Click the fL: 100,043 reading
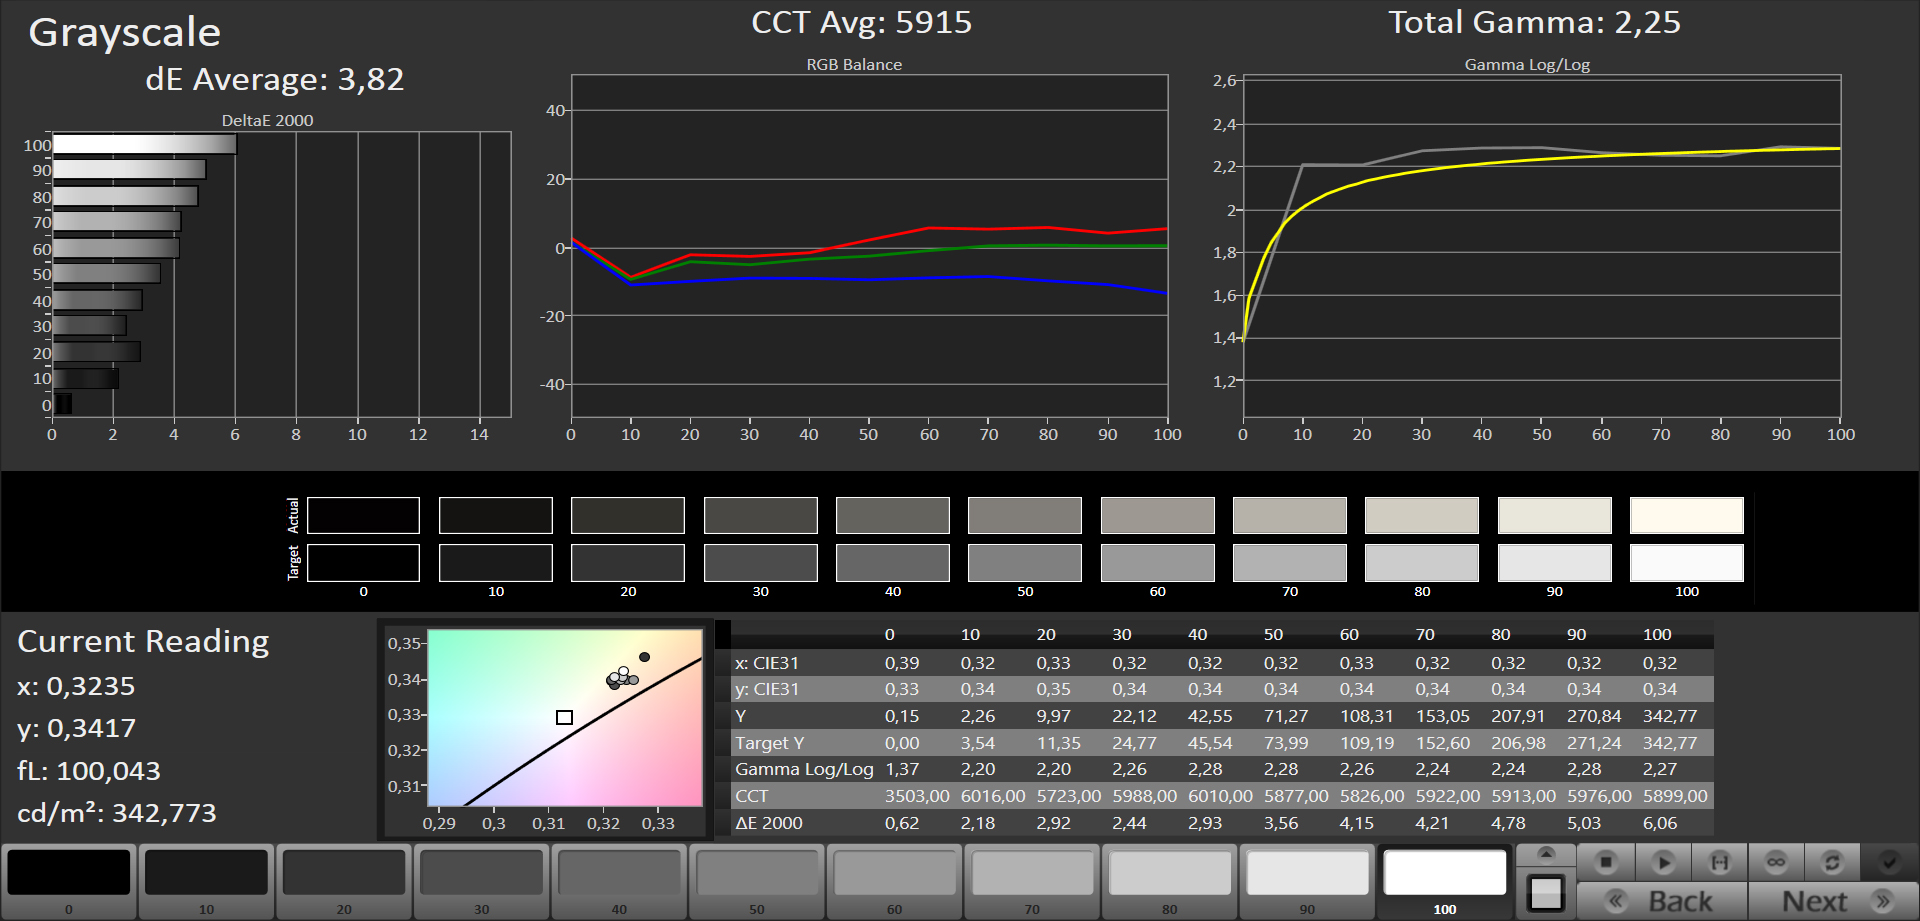Viewport: 1920px width, 921px height. click(89, 771)
